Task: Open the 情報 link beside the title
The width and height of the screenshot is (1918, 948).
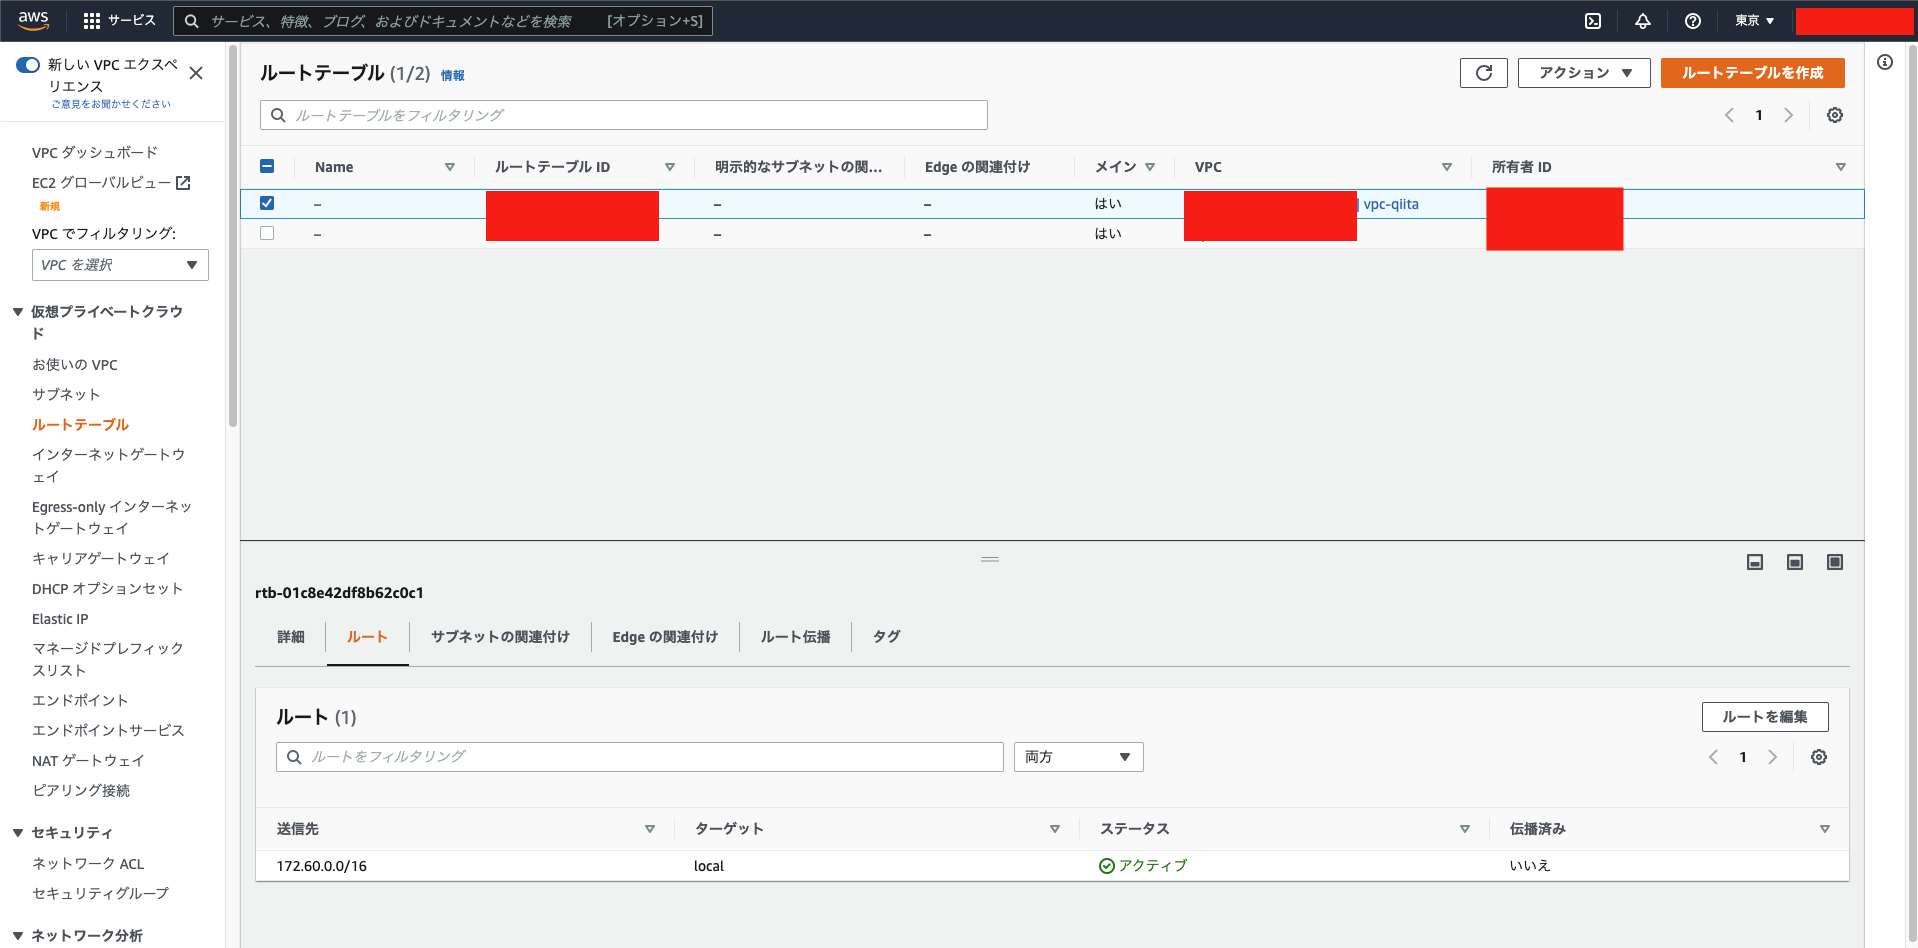Action: tap(453, 75)
